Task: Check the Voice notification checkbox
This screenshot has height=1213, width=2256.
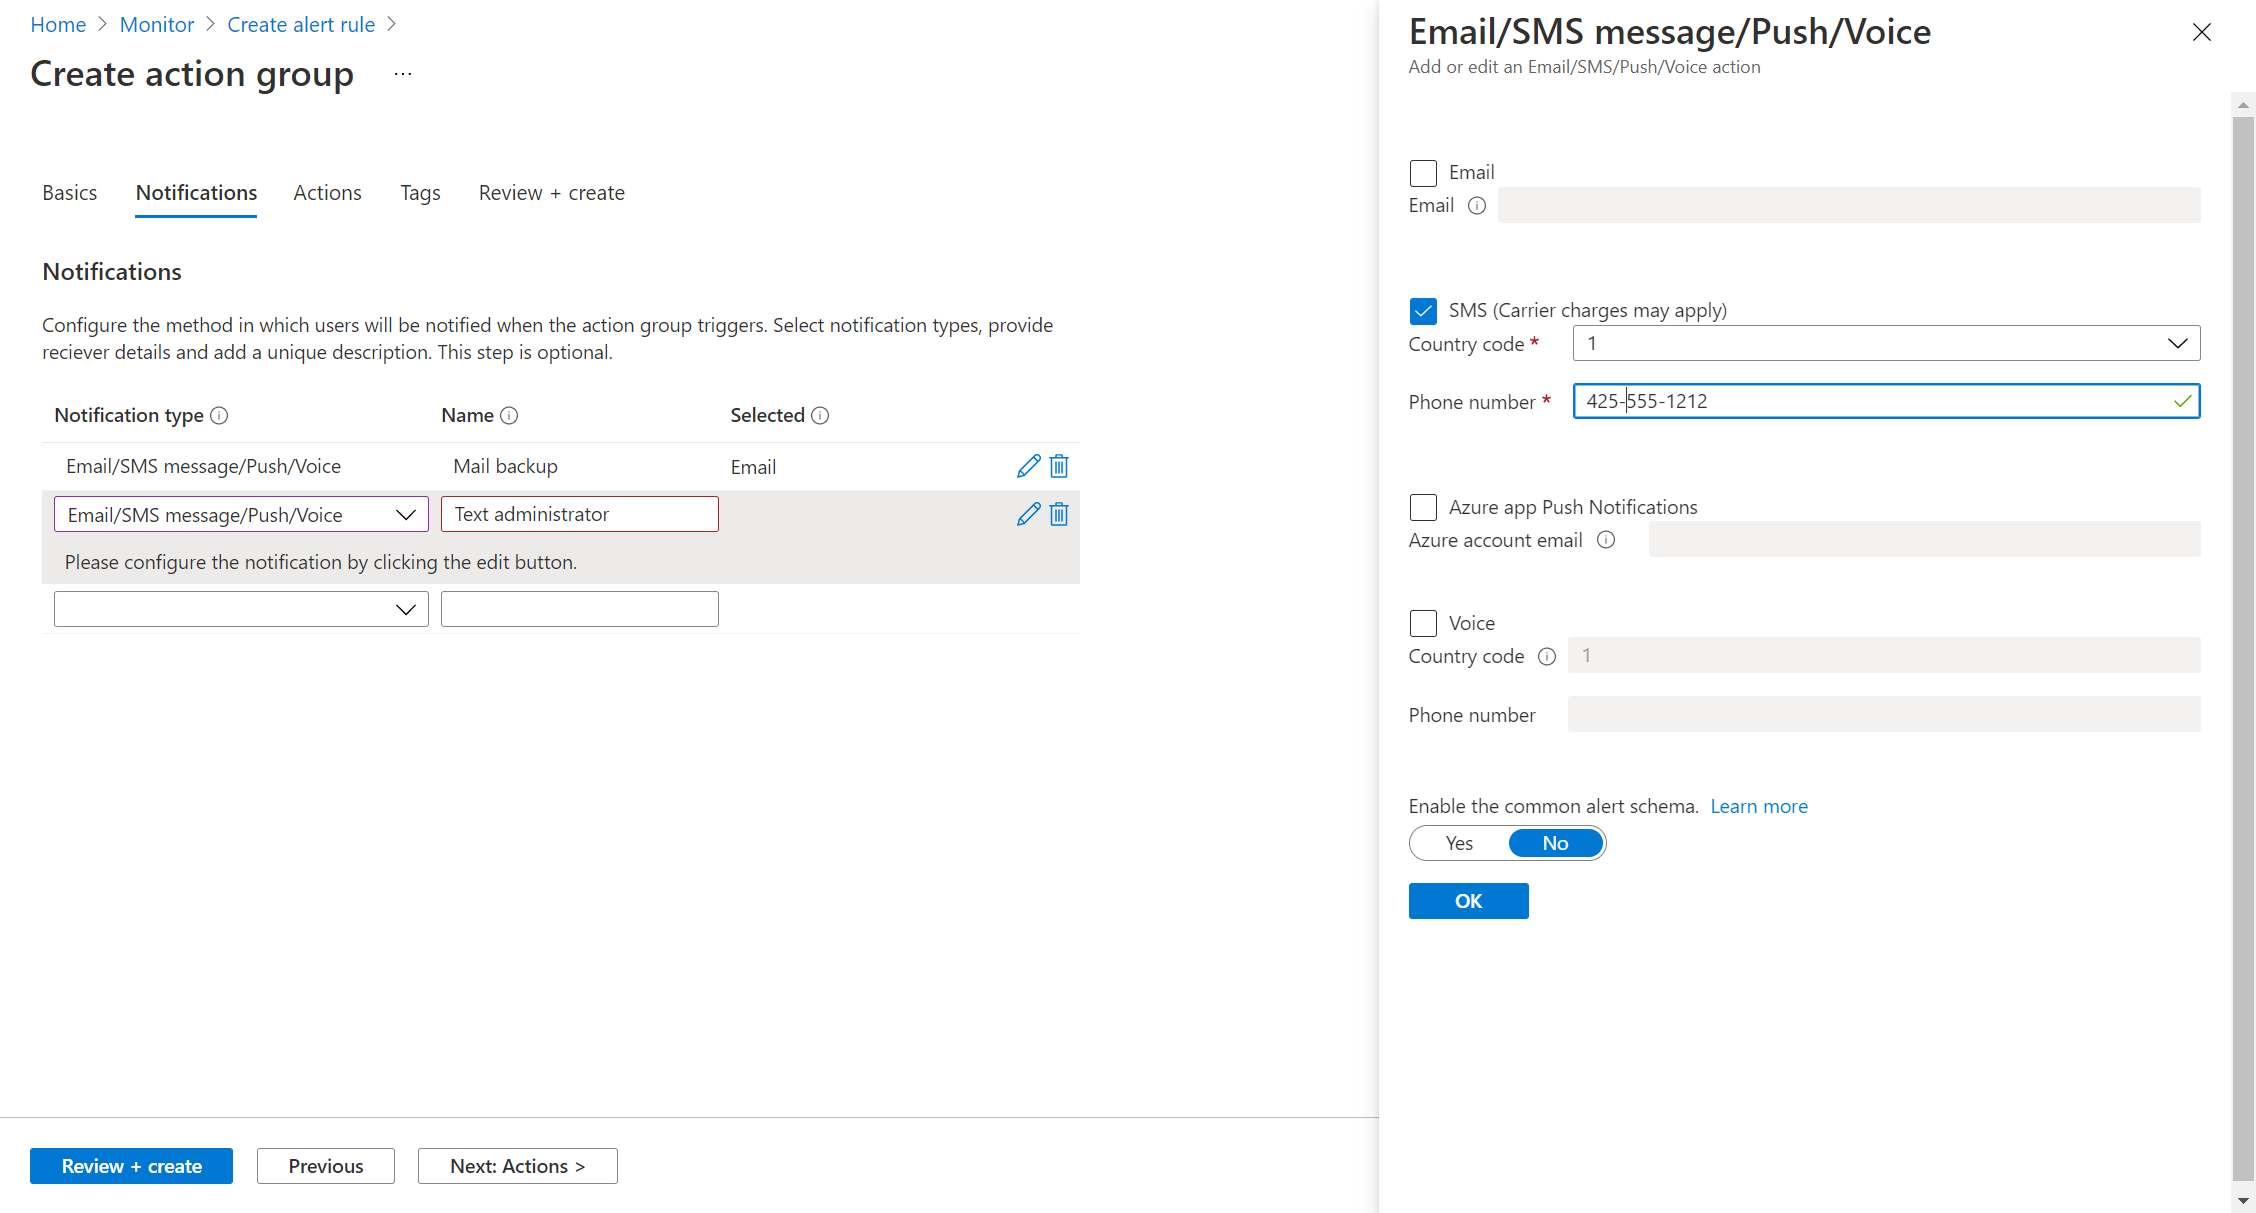Action: 1423,623
